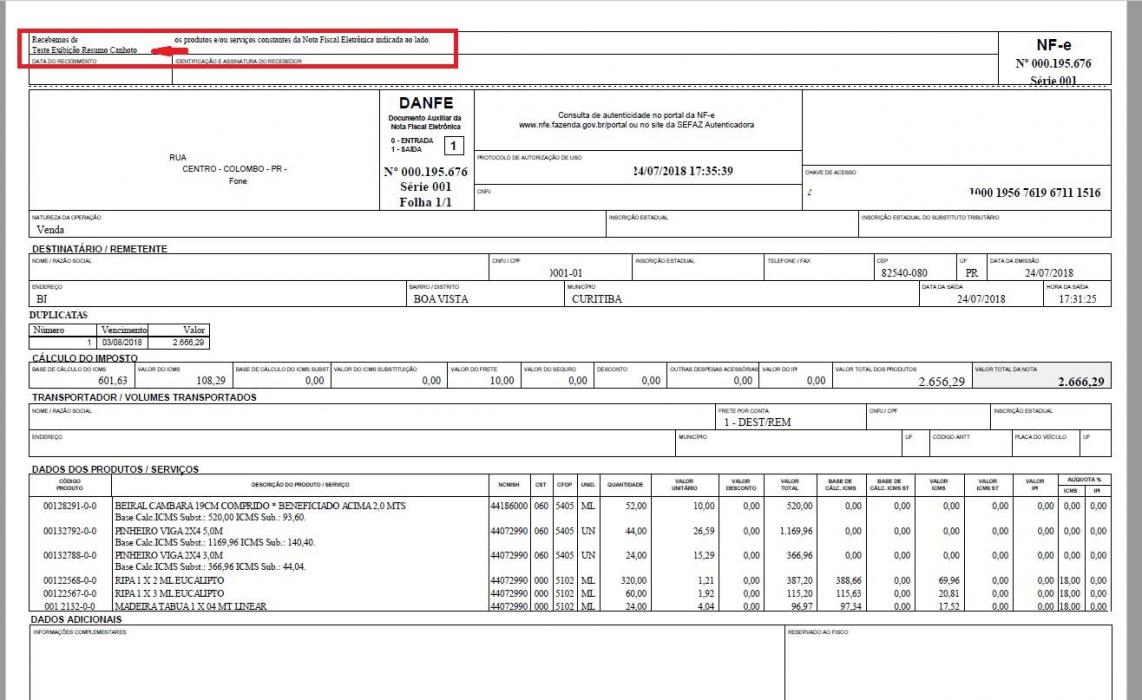This screenshot has height=700, width=1142.
Task: Click the Hora da Saída value 17:31:25
Action: tap(1077, 299)
